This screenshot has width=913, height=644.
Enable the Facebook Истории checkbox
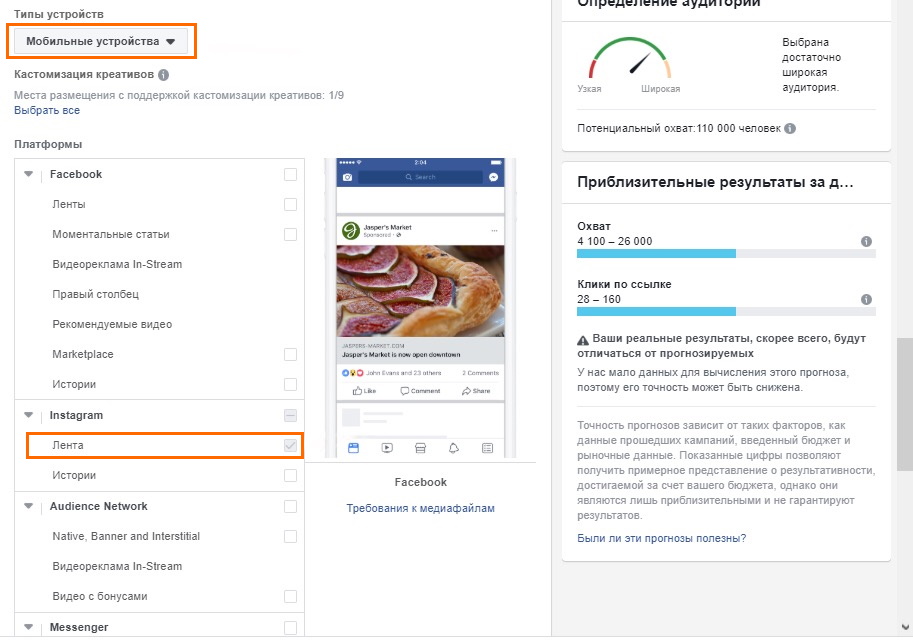290,384
